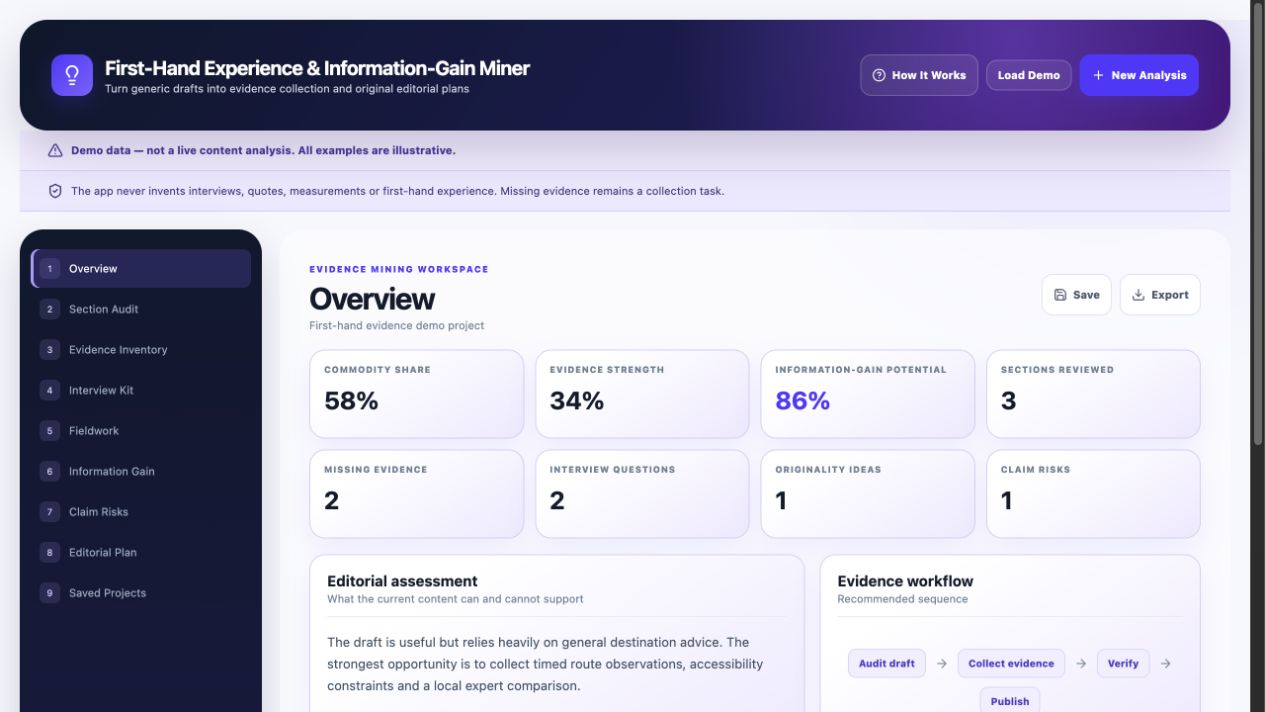Click the warning triangle icon in demo banner
The width and height of the screenshot is (1265, 712).
pyautogui.click(x=55, y=150)
